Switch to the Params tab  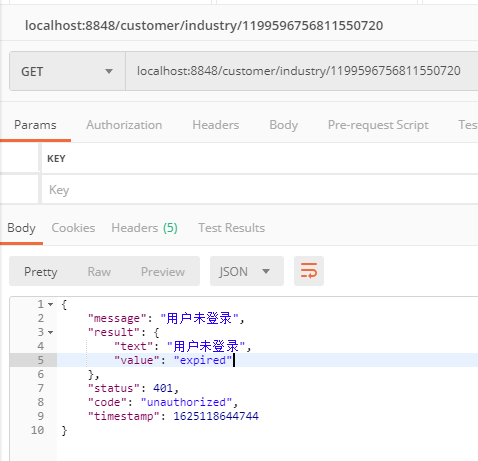pos(35,125)
